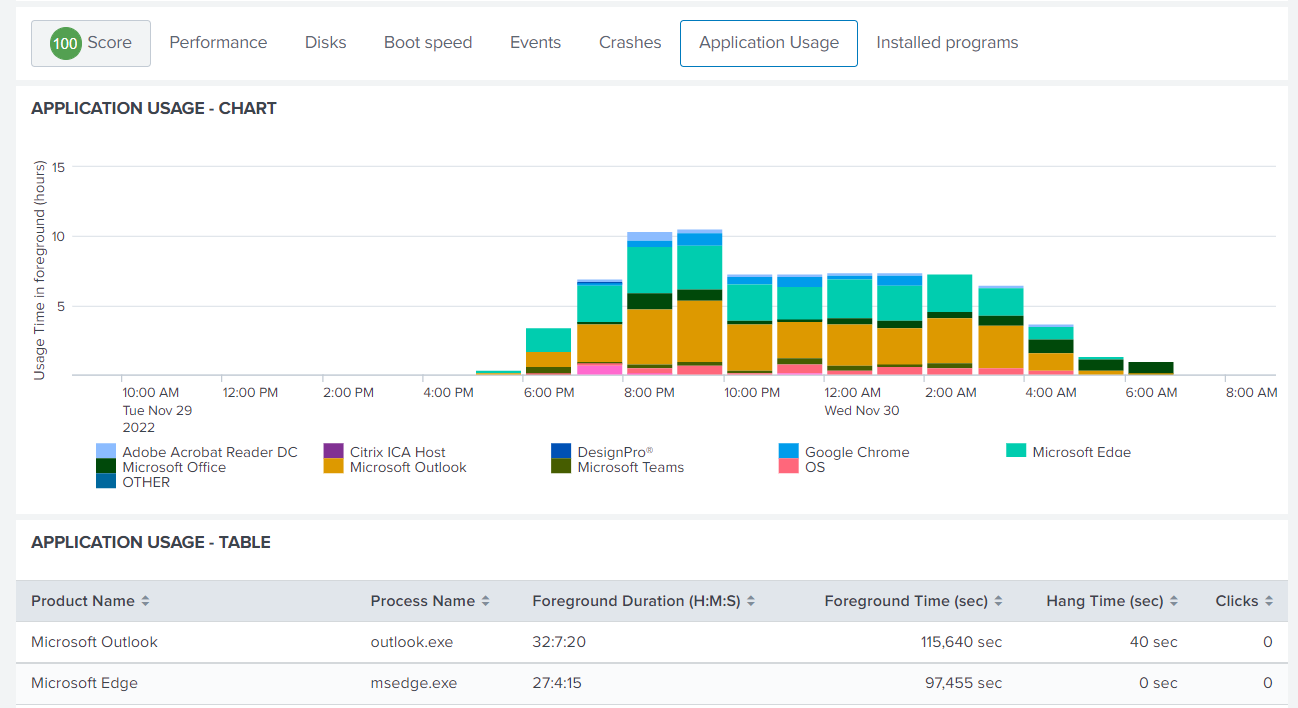
Task: Click the Adobe Acrobat Reader DC legend label
Action: tap(210, 452)
